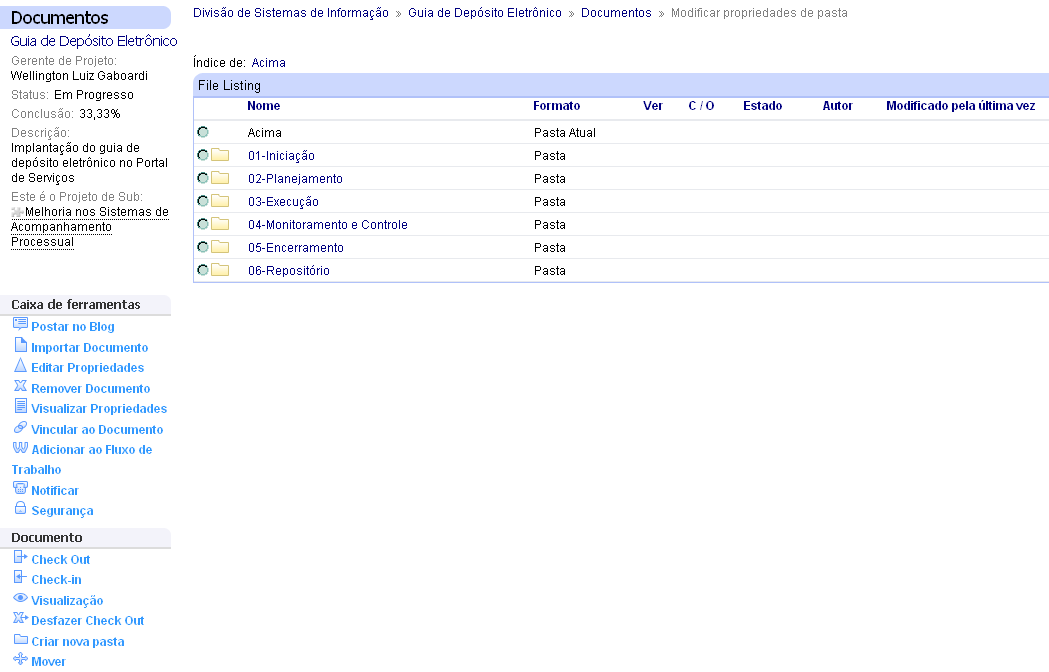Viewport: 1049px width, 672px height.
Task: Click the Check-in link
Action: [x=56, y=580]
